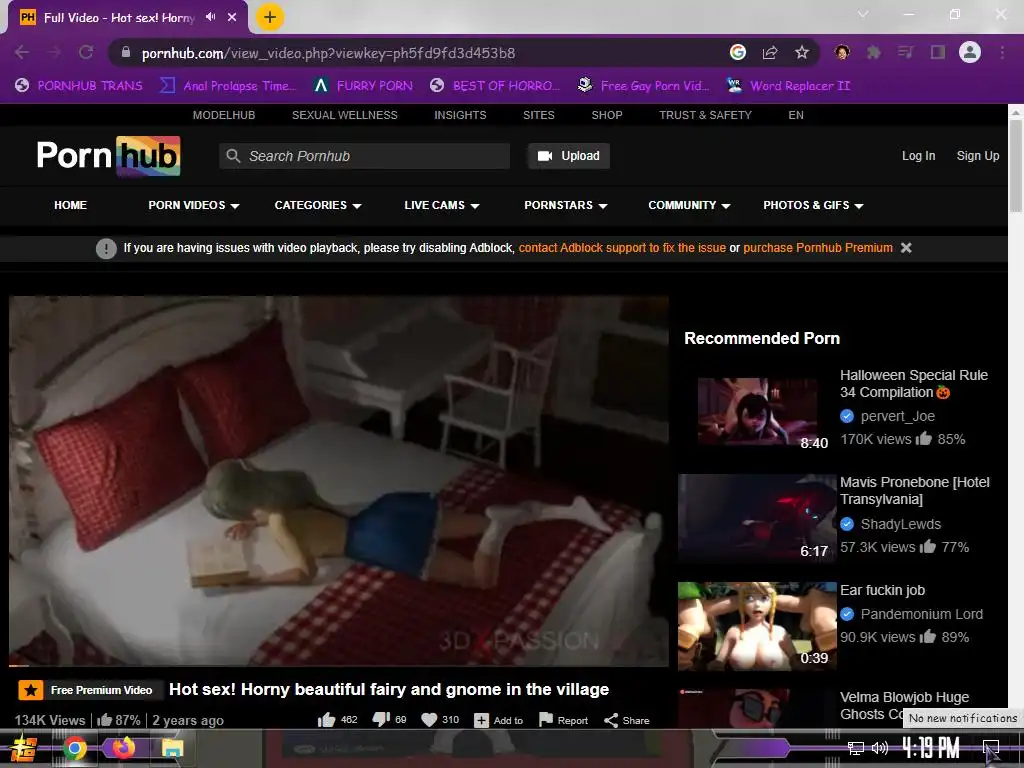Click the search magnifier icon
This screenshot has height=768, width=1024.
coord(233,156)
